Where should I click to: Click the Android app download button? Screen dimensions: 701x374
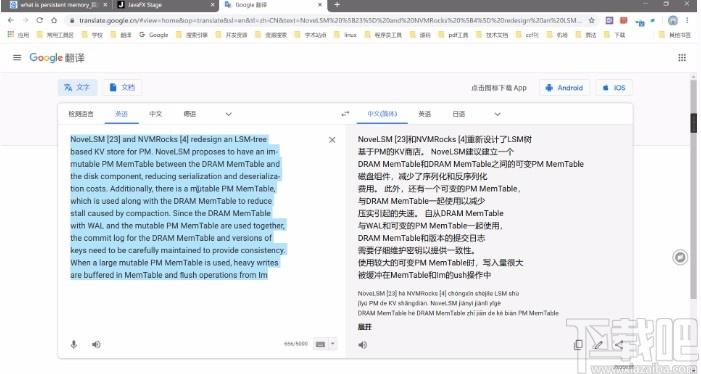point(564,88)
